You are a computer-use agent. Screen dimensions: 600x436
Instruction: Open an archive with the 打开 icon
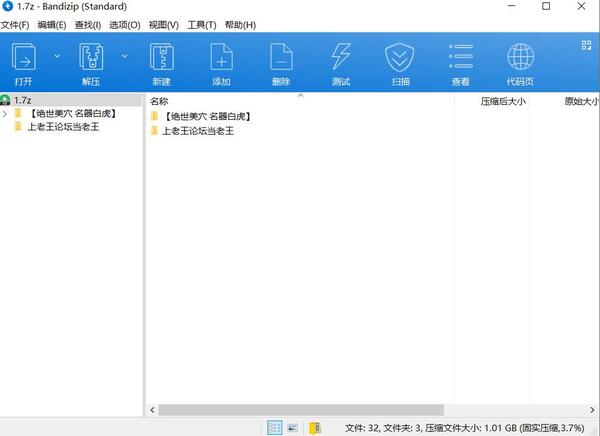click(x=24, y=57)
